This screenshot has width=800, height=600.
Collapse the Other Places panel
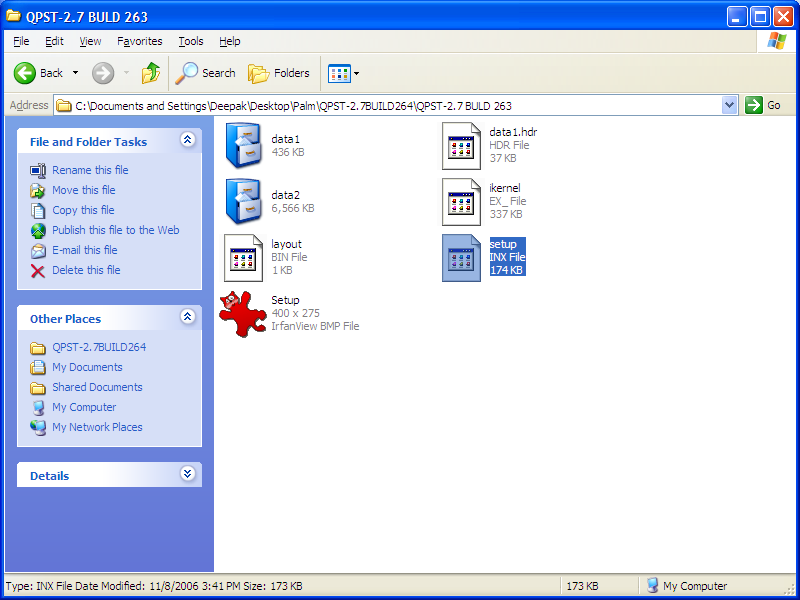[x=188, y=316]
